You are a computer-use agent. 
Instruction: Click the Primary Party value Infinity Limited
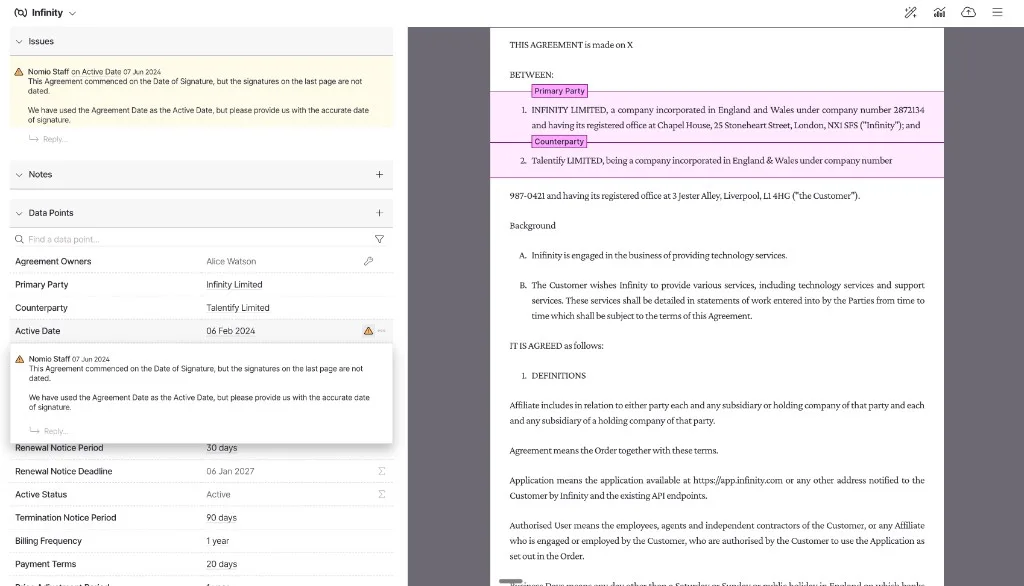click(x=234, y=285)
